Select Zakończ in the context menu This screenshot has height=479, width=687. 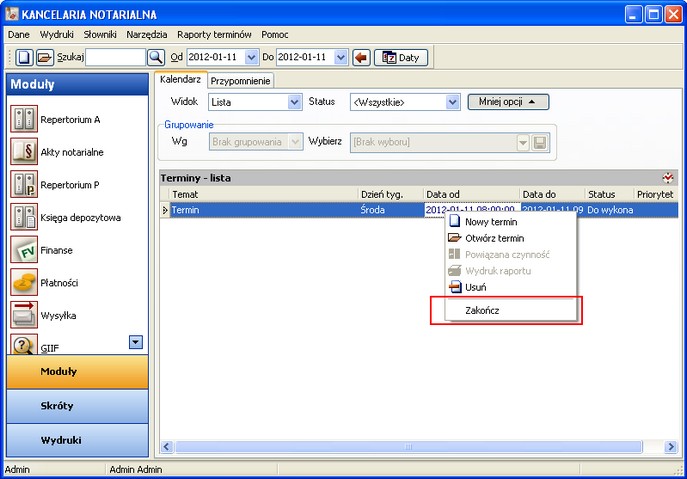[482, 311]
